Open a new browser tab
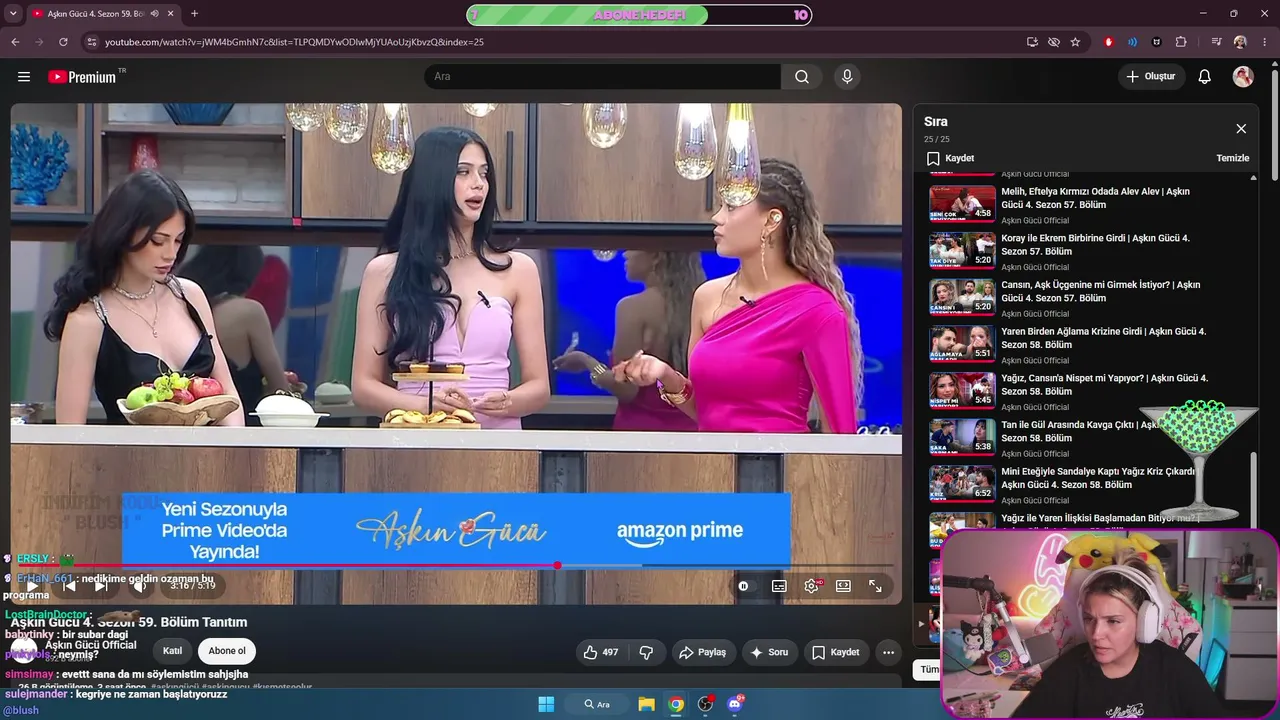The width and height of the screenshot is (1280, 720). (194, 14)
